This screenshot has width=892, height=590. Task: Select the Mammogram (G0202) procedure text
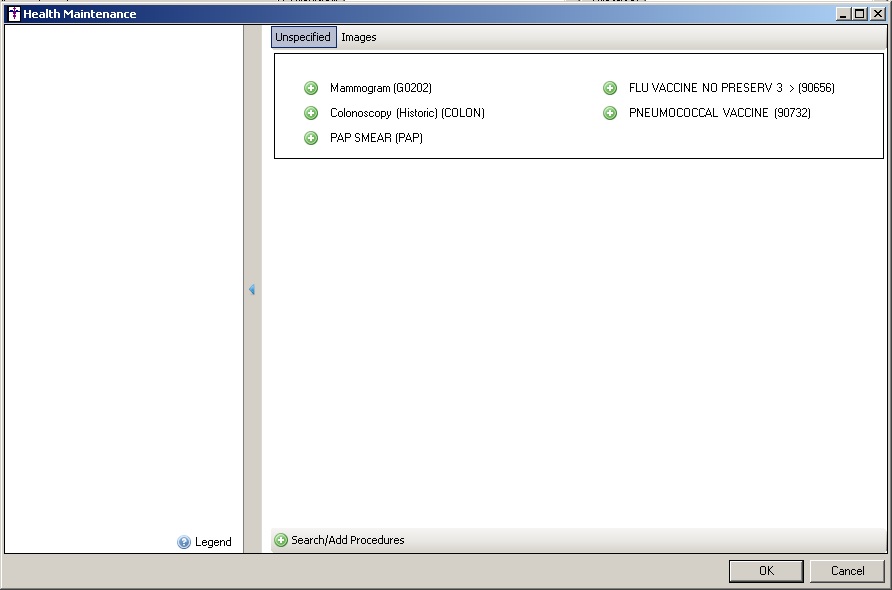[381, 89]
